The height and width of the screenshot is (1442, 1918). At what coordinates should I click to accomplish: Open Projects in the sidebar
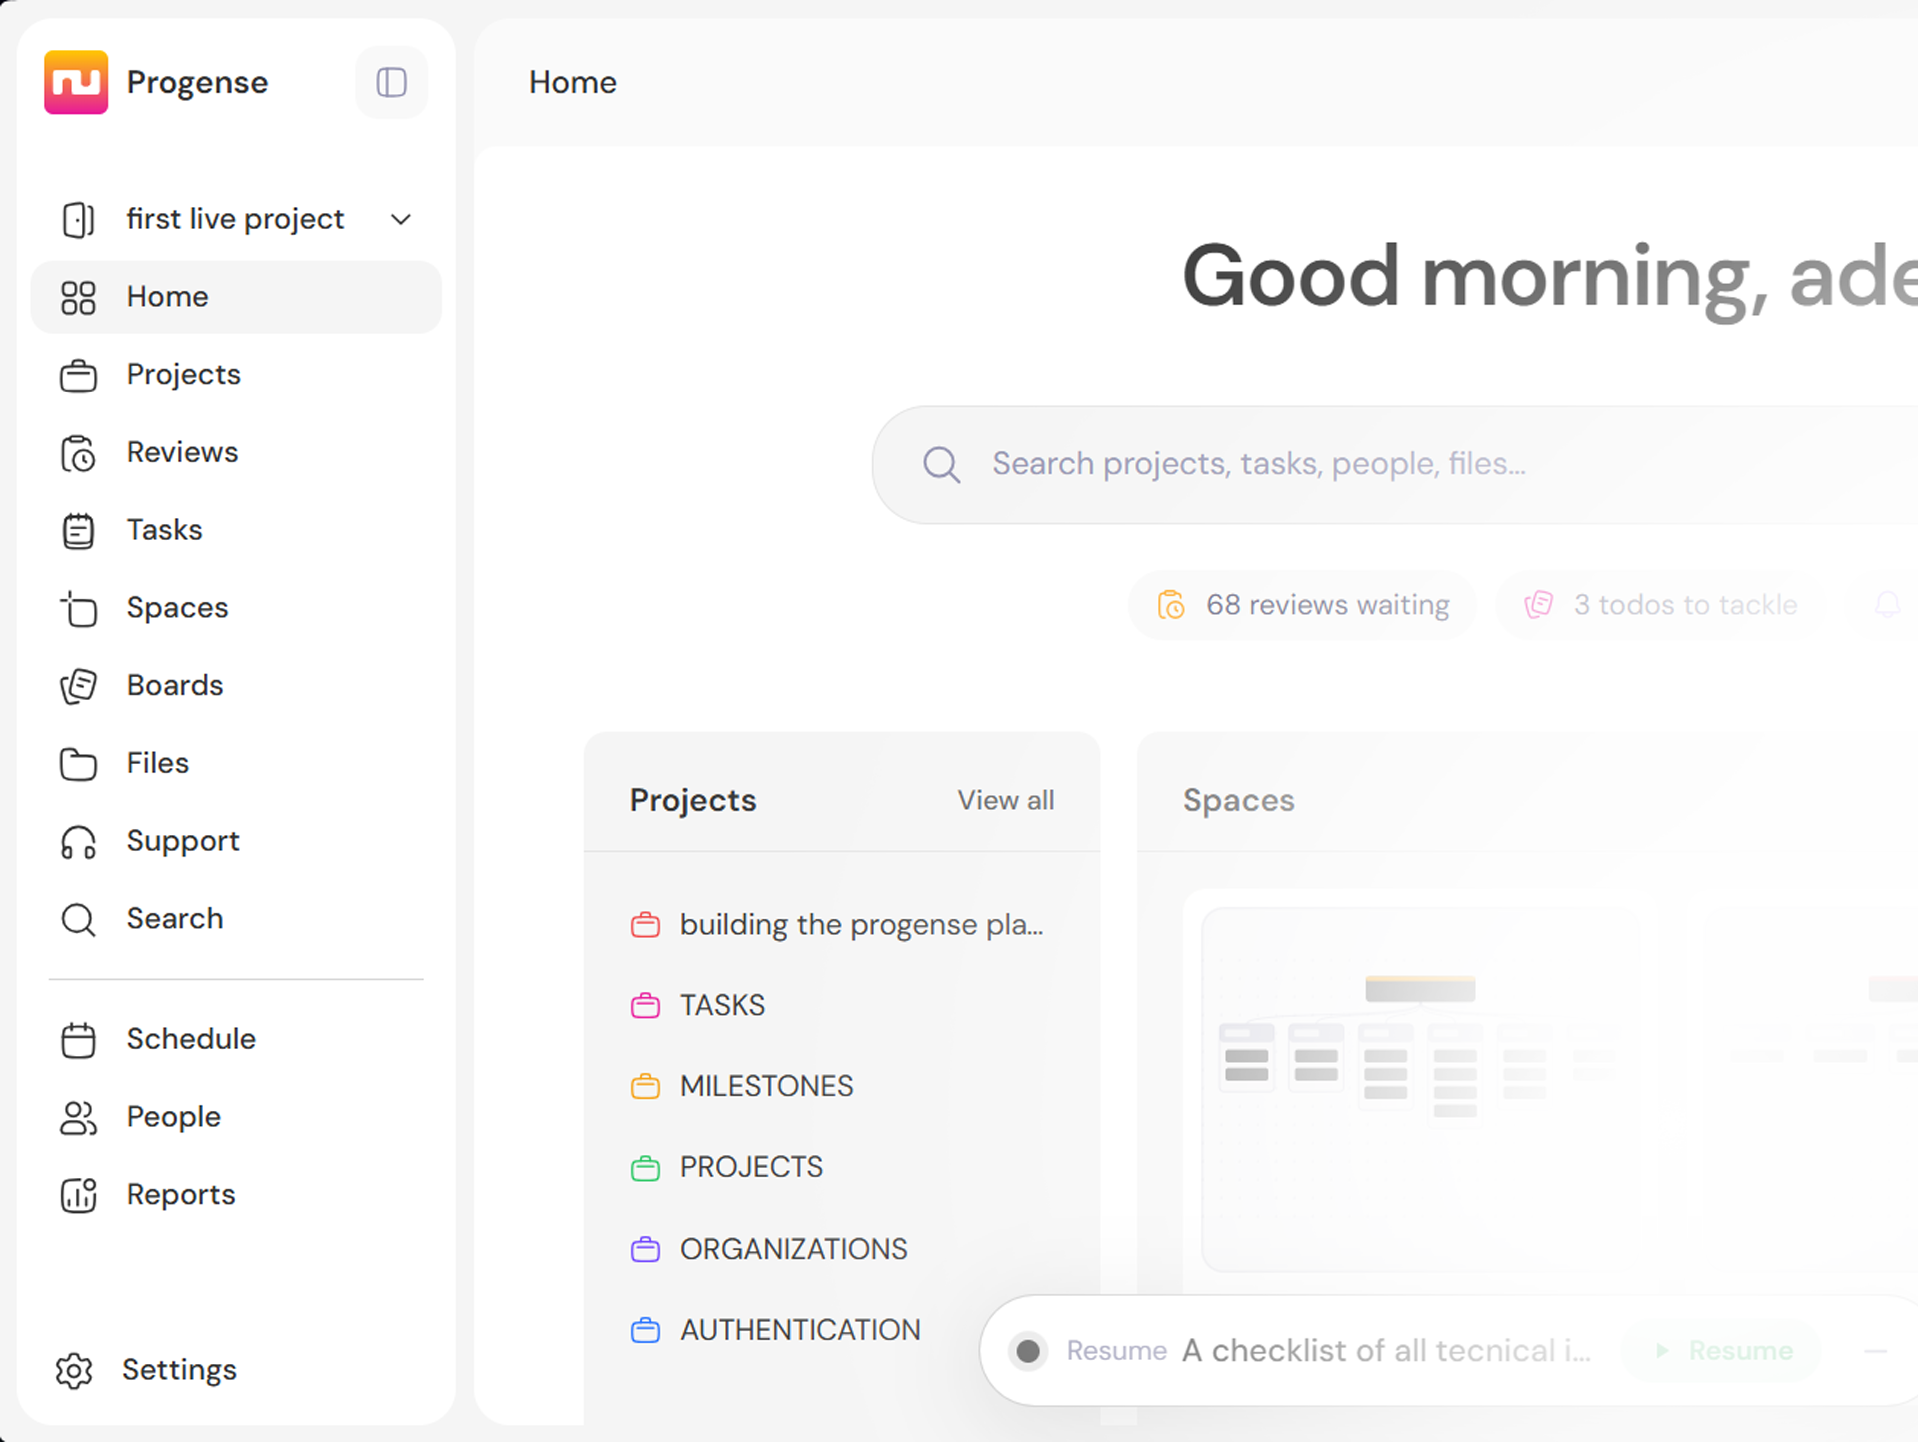236,375
